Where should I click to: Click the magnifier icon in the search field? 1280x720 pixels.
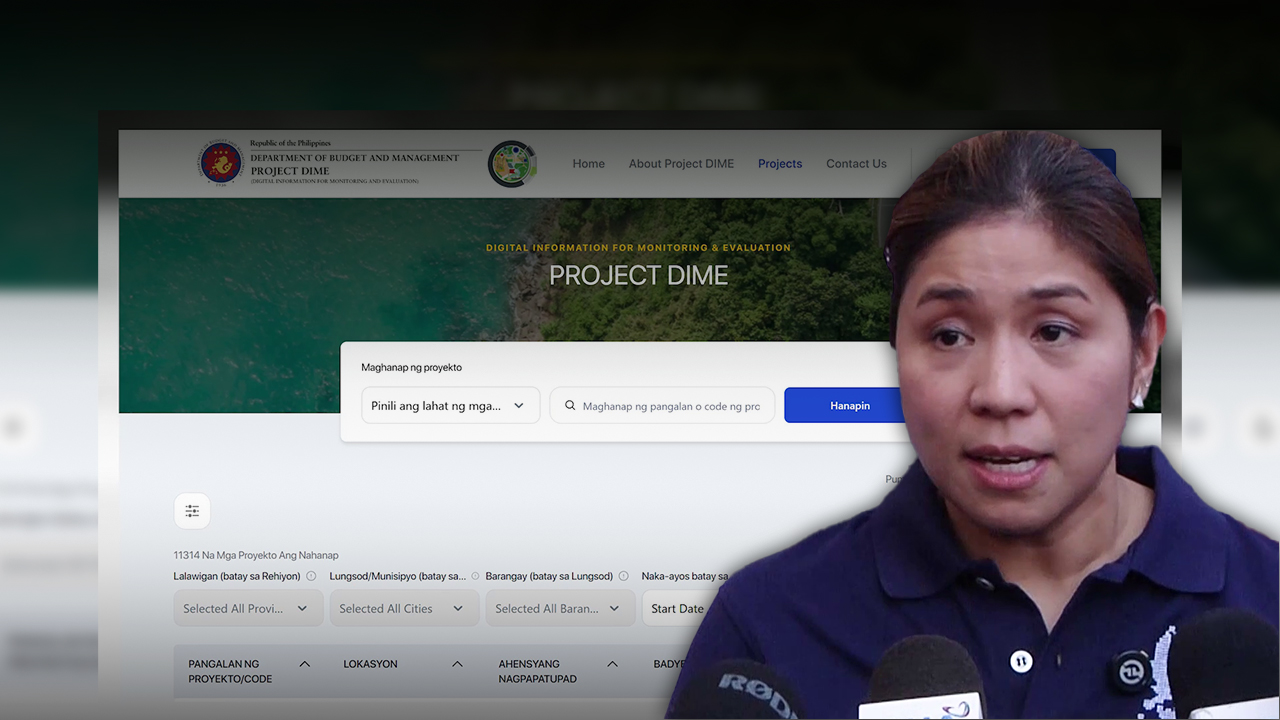[570, 406]
